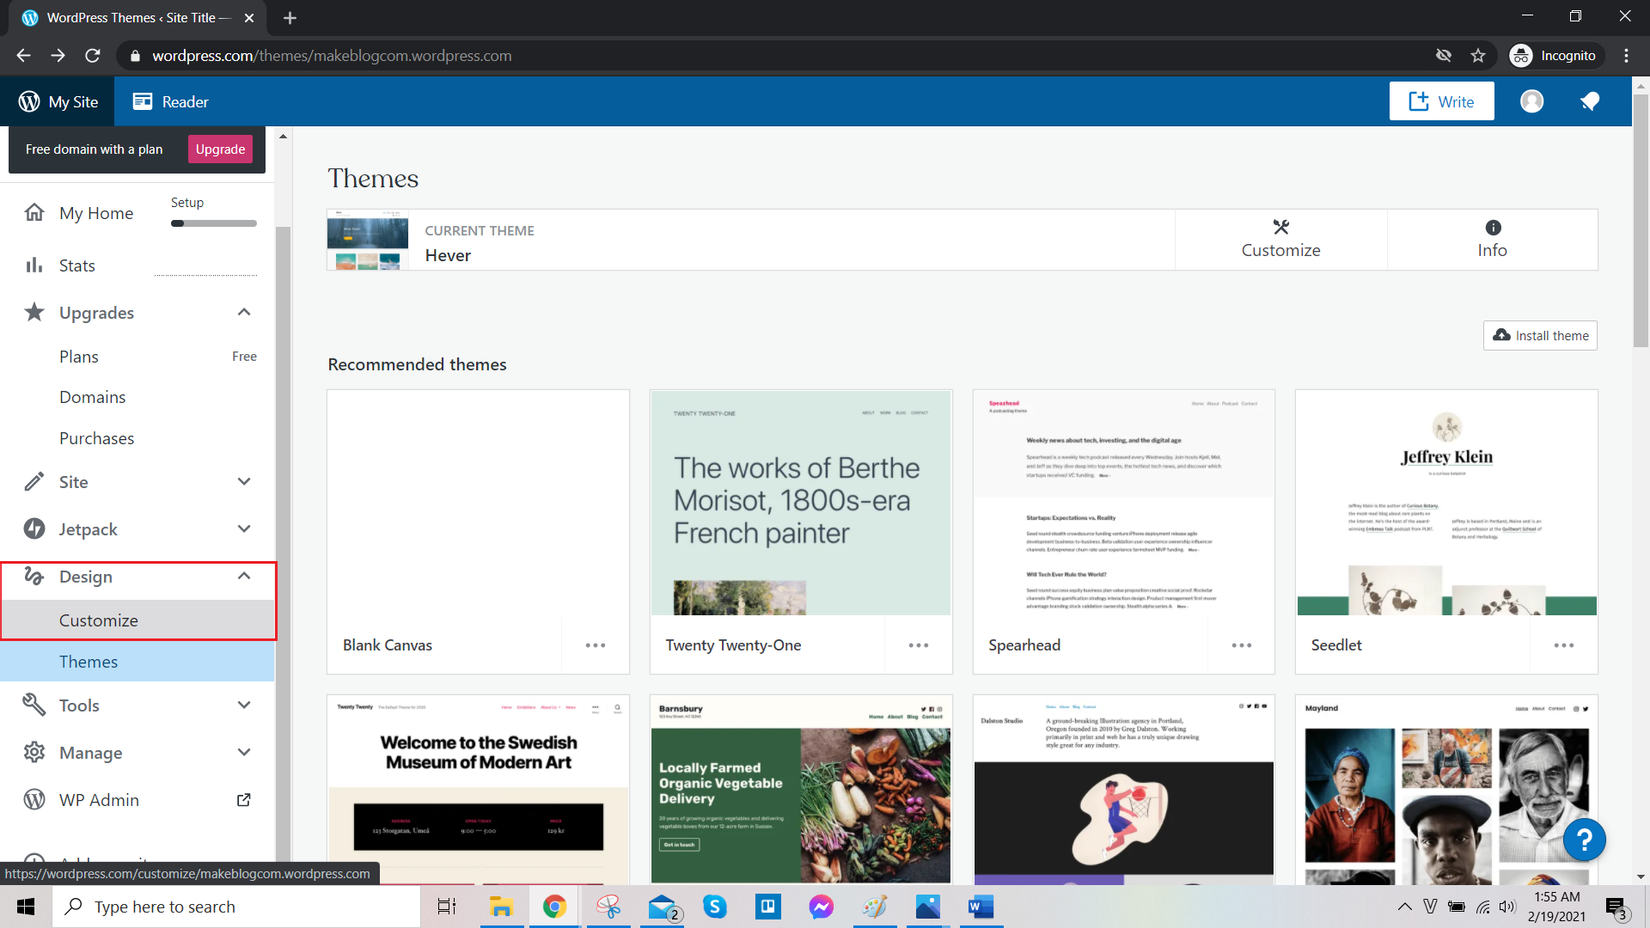Expand the Site section chevron

[244, 482]
